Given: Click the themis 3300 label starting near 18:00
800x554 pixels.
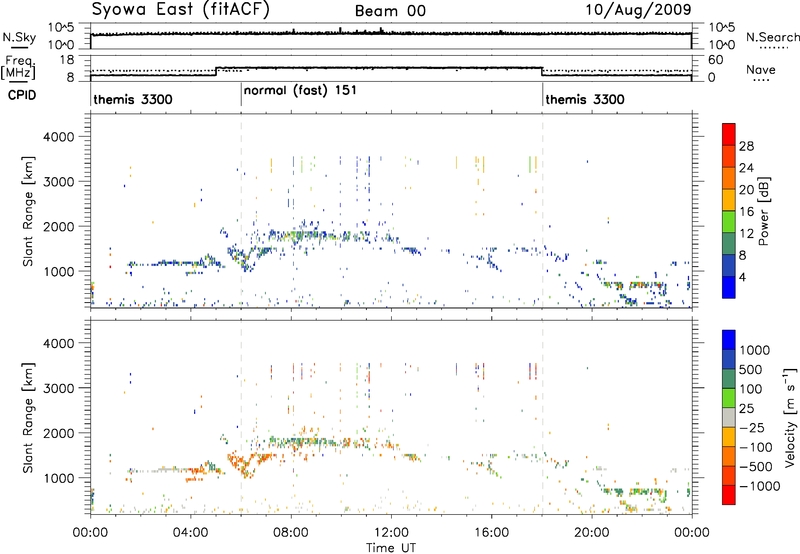Looking at the screenshot, I should click(585, 99).
